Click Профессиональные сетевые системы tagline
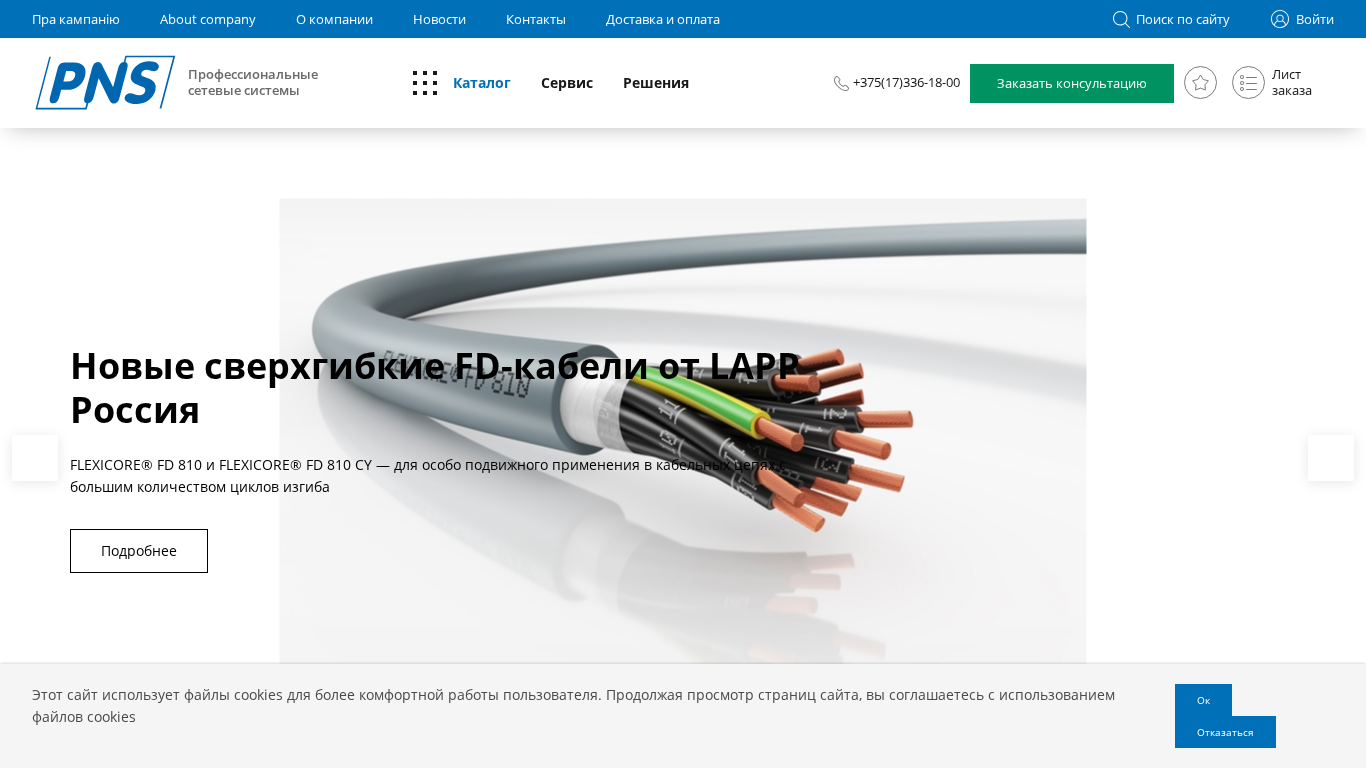1366x768 pixels. coord(253,83)
